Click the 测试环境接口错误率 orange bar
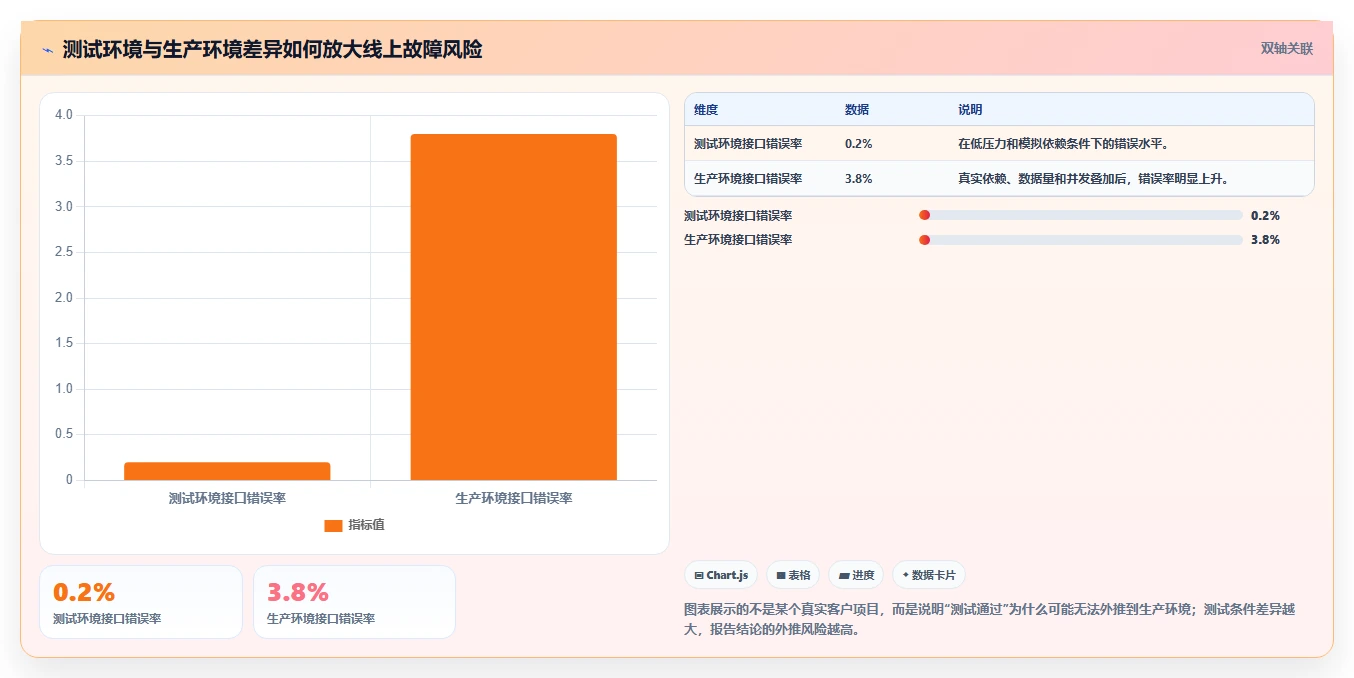Viewport: 1354px width, 678px height. tap(227, 471)
